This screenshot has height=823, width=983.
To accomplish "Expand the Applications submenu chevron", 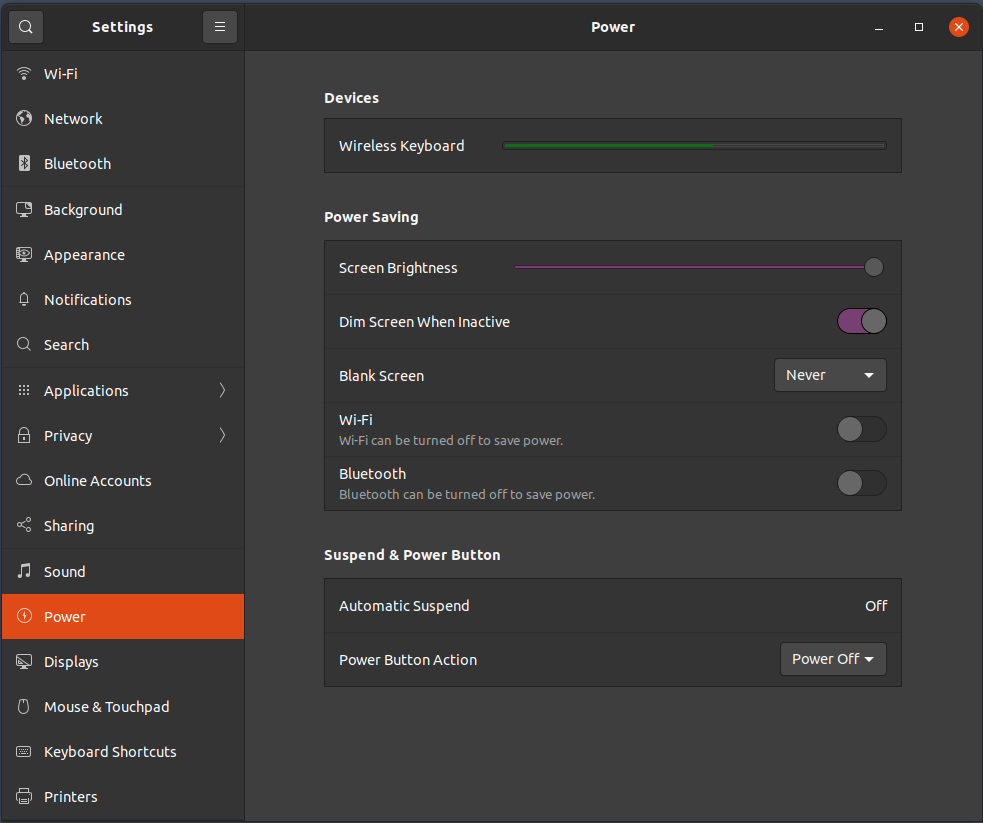I will click(222, 391).
